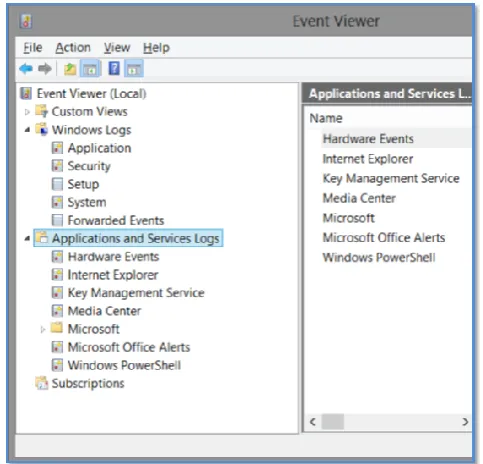Click the Name column header
Screen dimensions: 483x464
pyautogui.click(x=326, y=118)
